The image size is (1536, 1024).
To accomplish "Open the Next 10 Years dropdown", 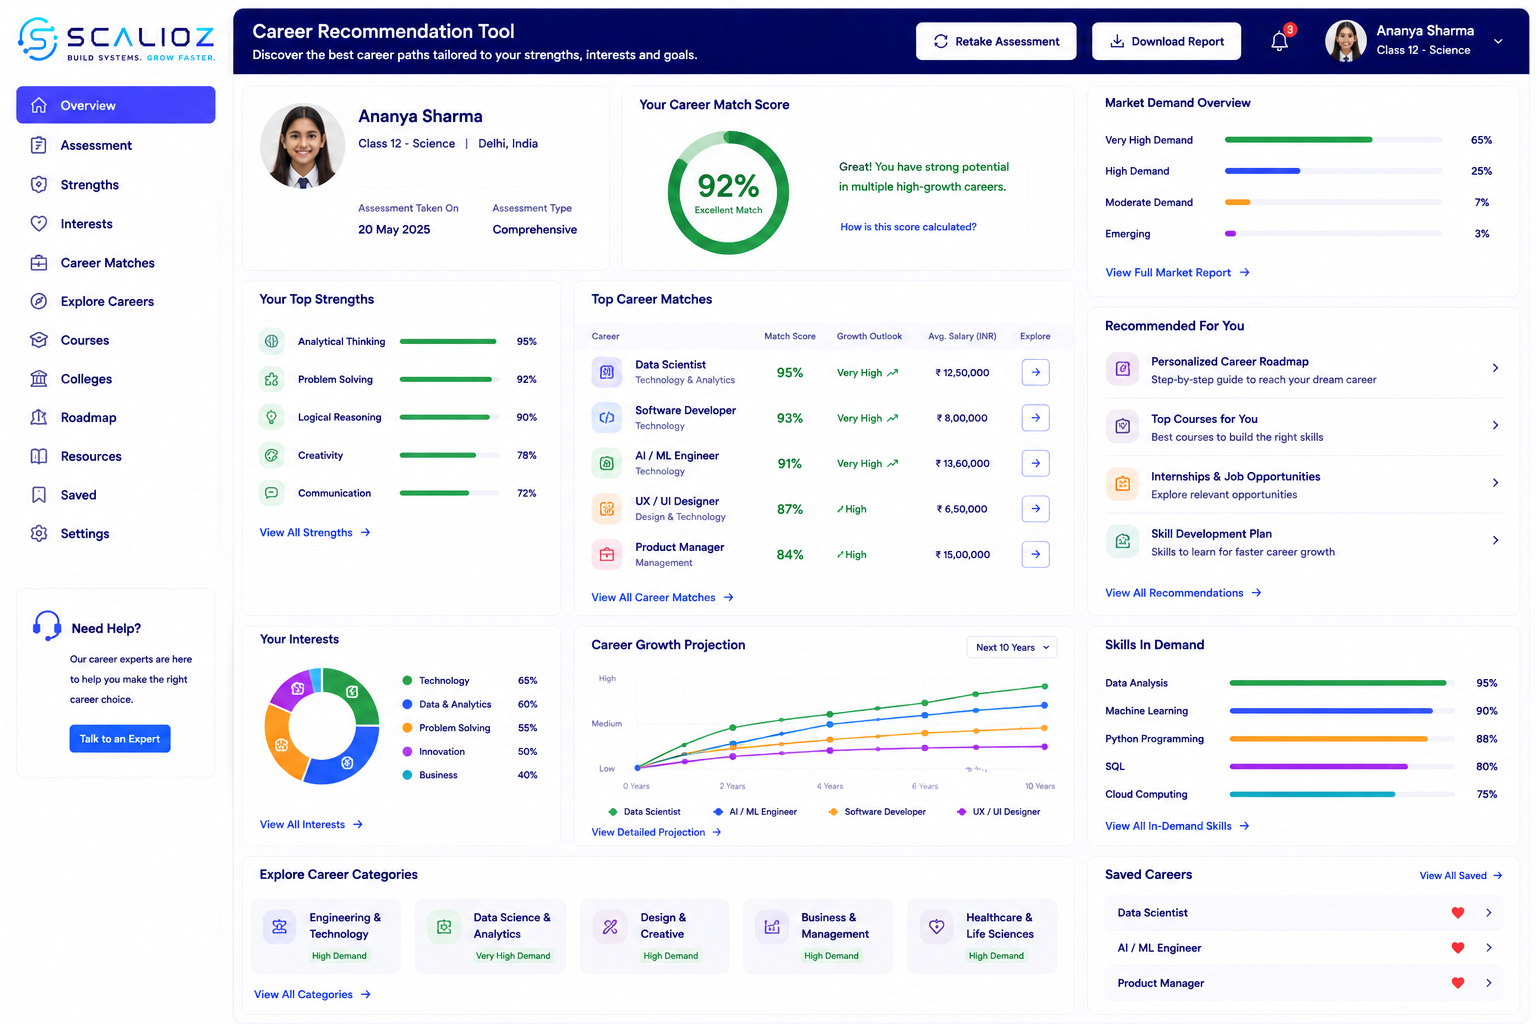I will coord(1012,647).
